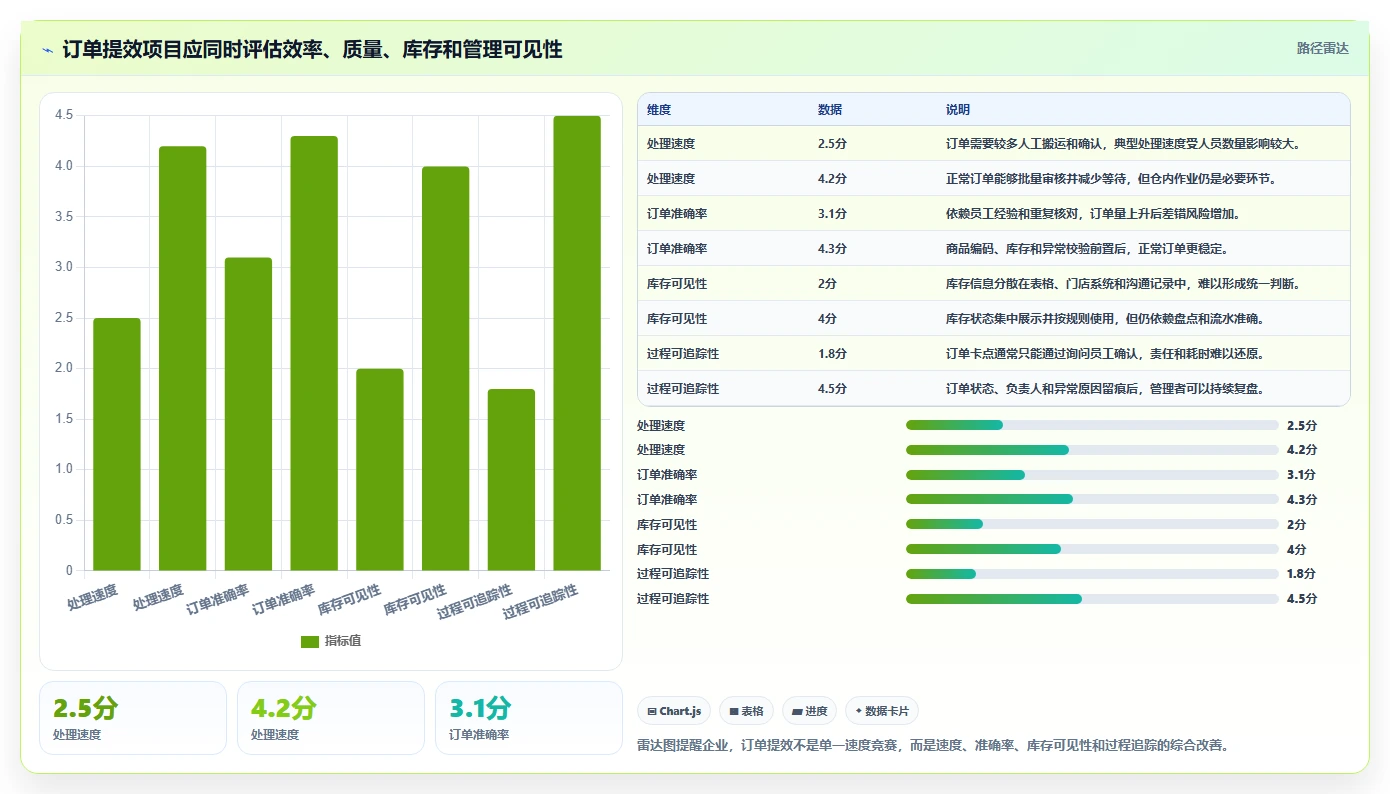Image resolution: width=1390 pixels, height=794 pixels.
Task: Click the description starting 商品编码、库存和异常校验
Action: tap(1087, 249)
